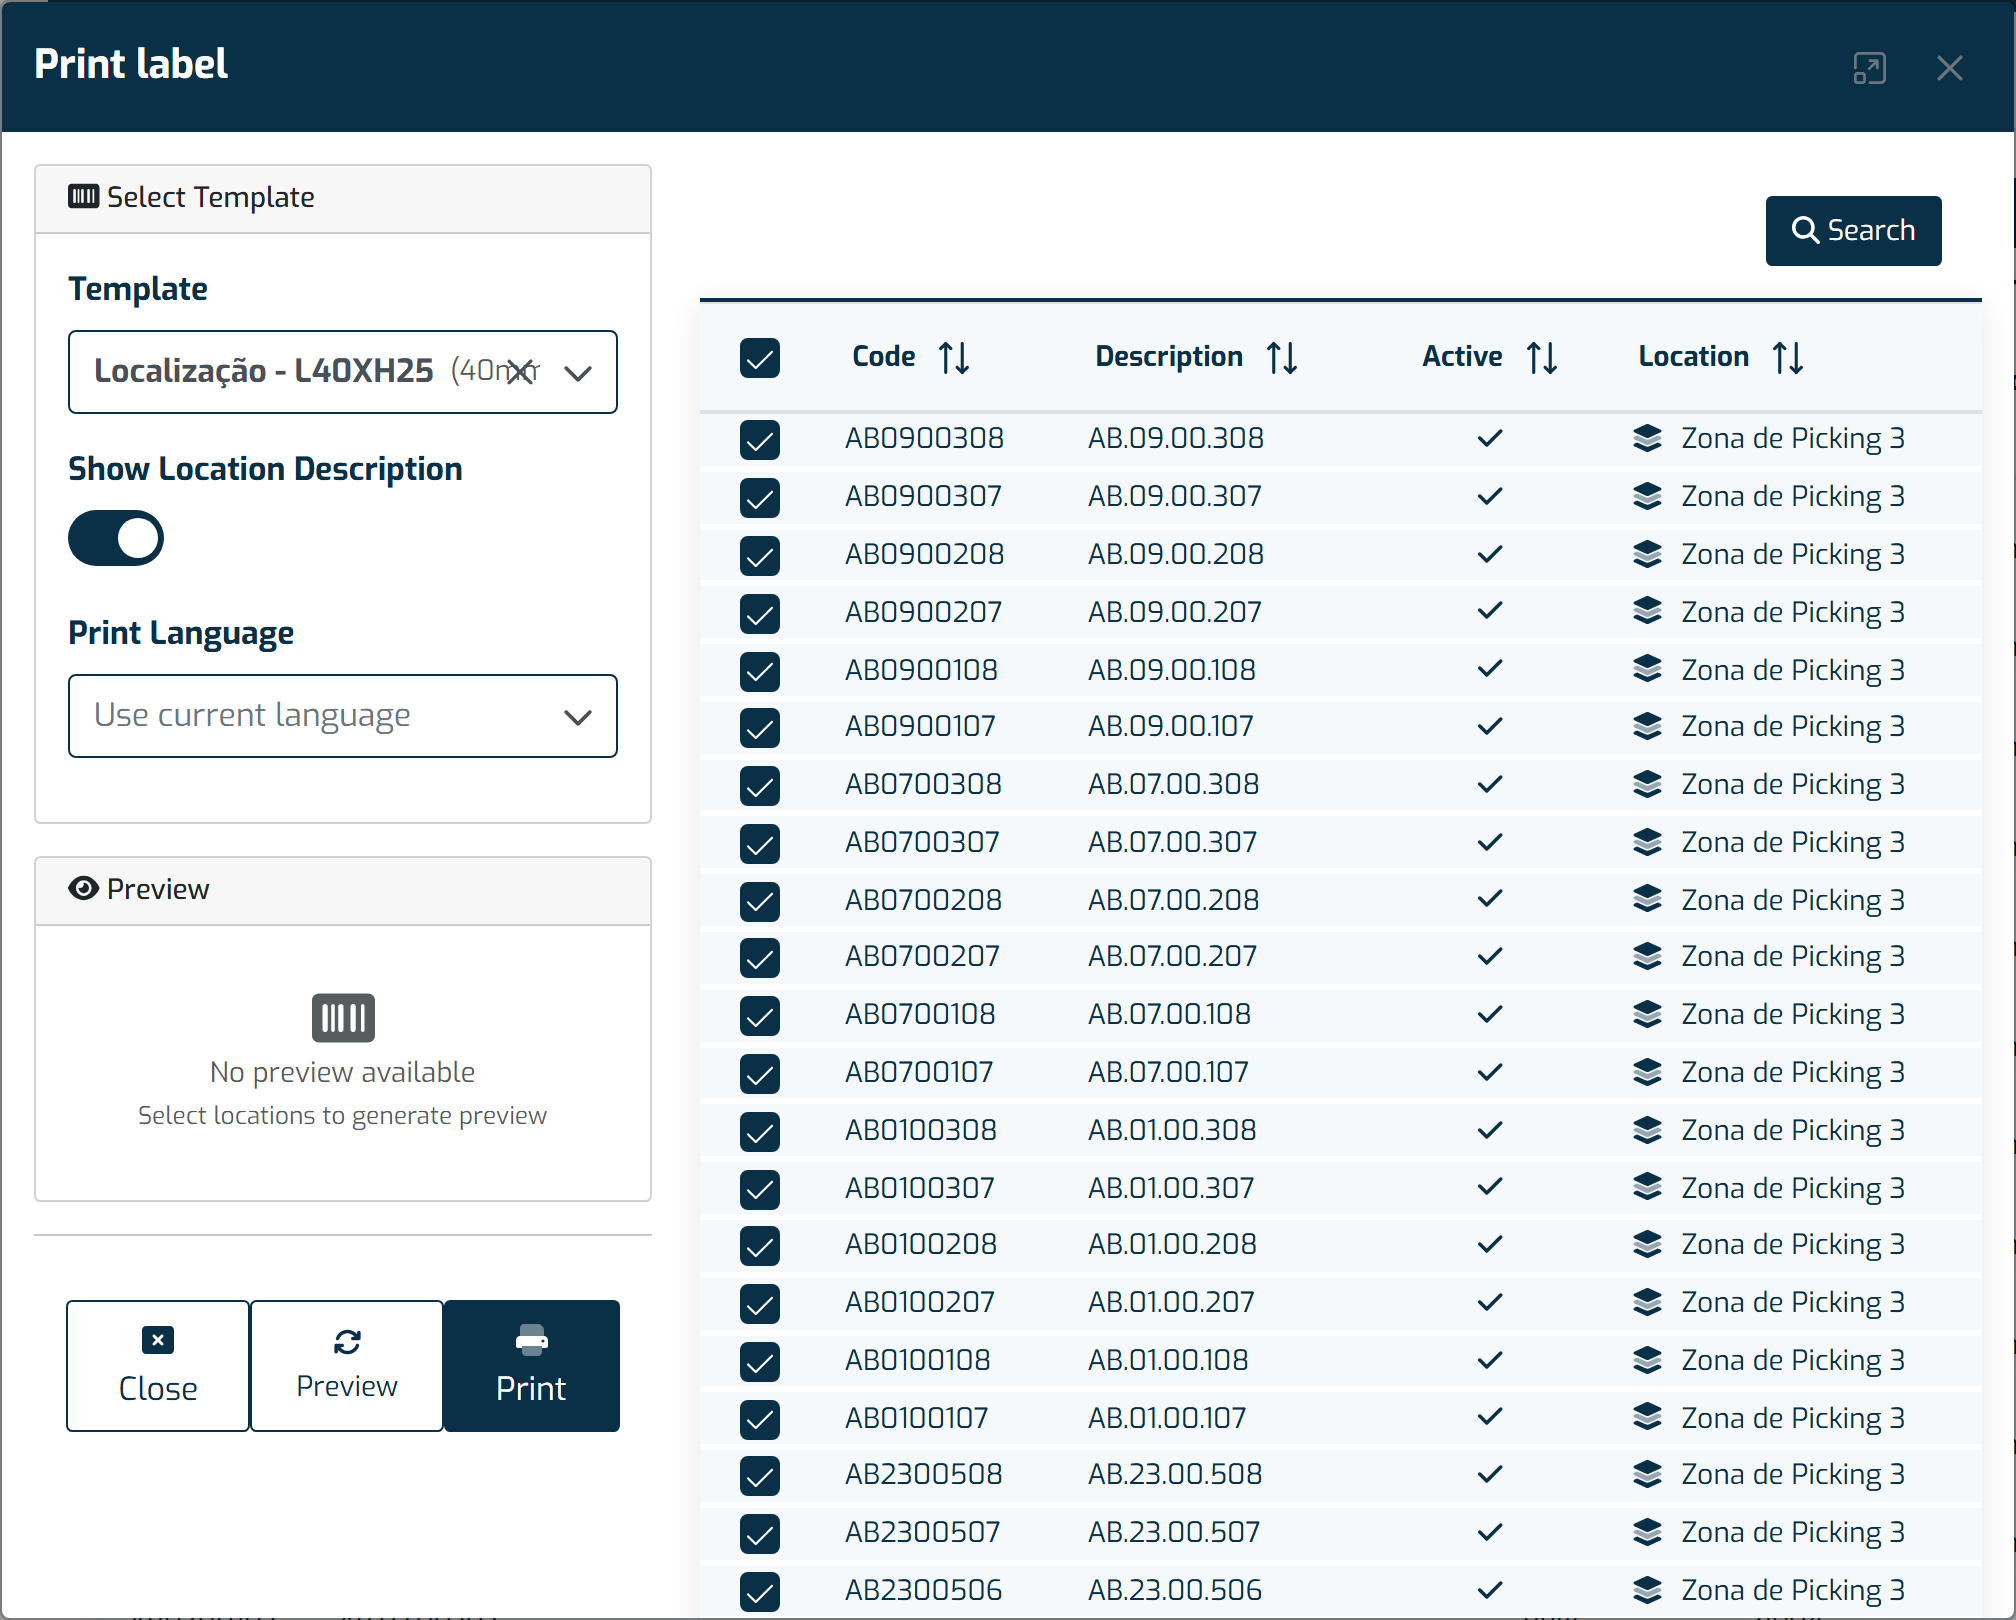The height and width of the screenshot is (1620, 2016).
Task: Select code cell AB0700307
Action: (x=922, y=842)
